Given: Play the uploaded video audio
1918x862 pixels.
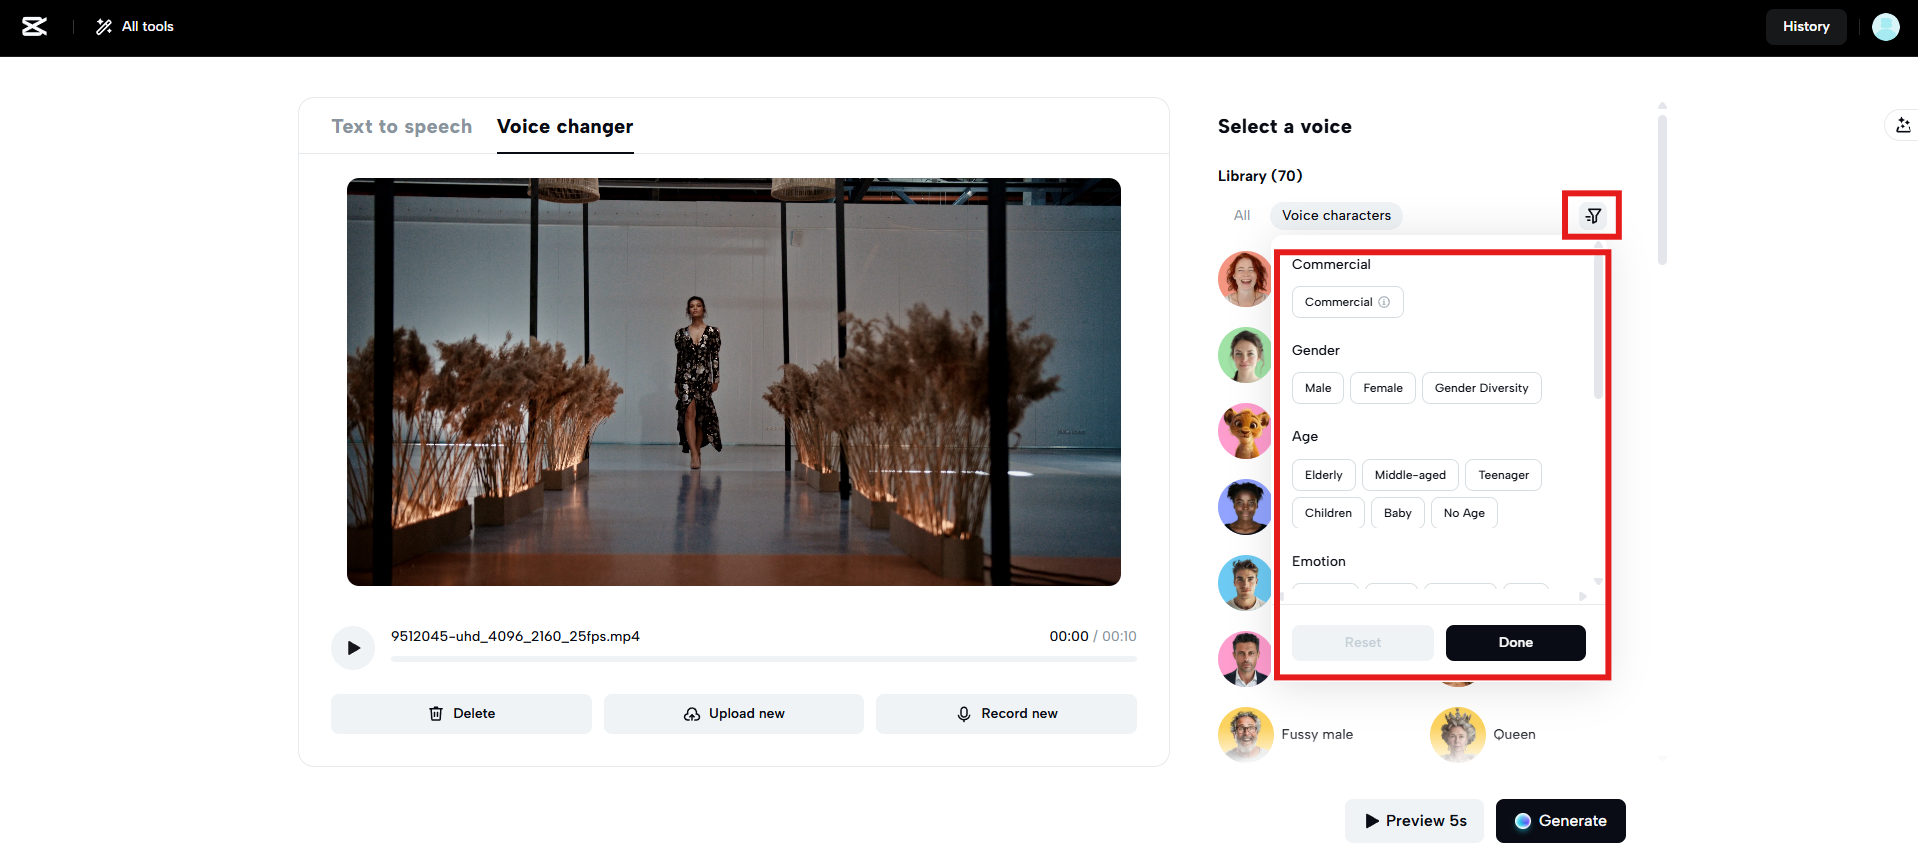Looking at the screenshot, I should coord(353,648).
